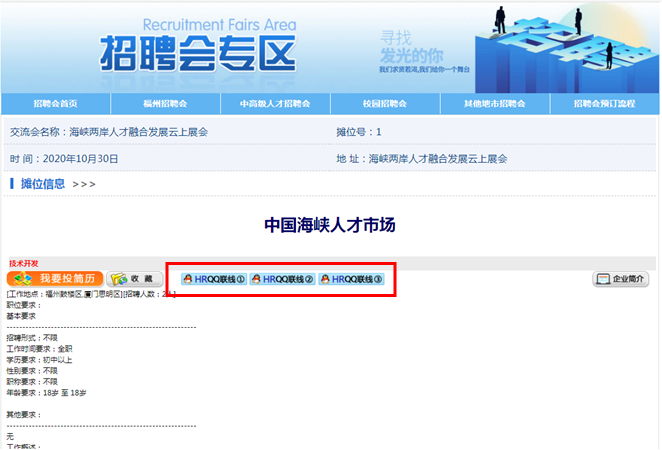Viewport: 662px width, 450px height.
Task: Click the 招聘形式：不限 line
Action: coord(32,338)
